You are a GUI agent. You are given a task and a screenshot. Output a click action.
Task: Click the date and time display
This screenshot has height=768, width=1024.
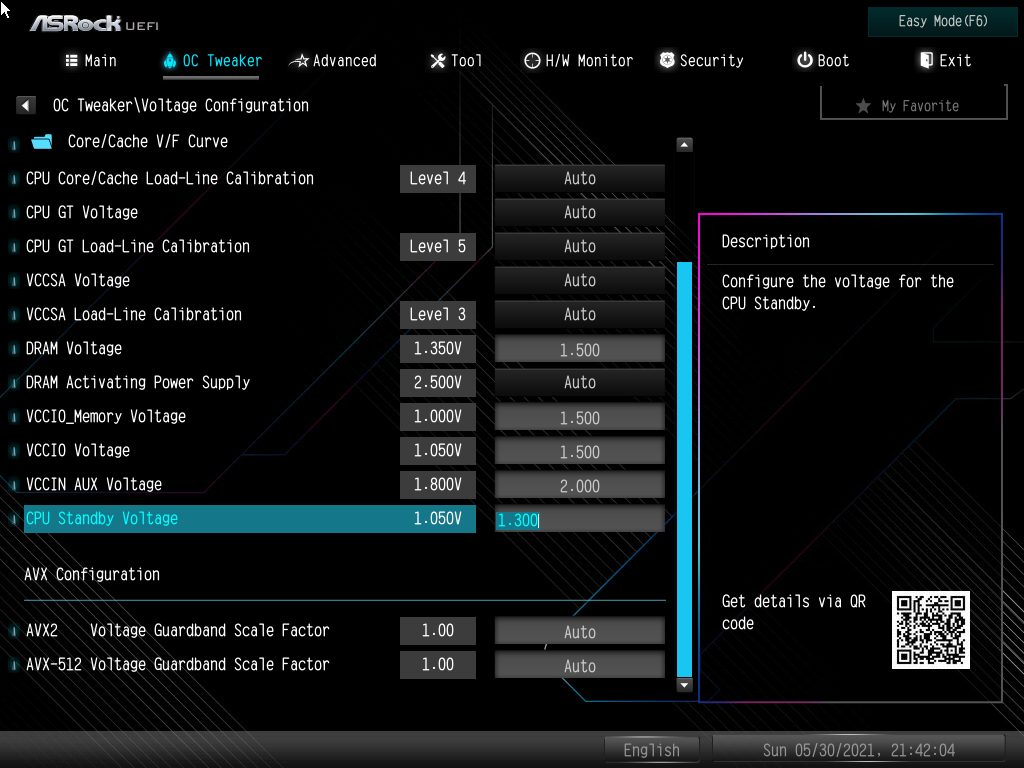[x=858, y=750]
